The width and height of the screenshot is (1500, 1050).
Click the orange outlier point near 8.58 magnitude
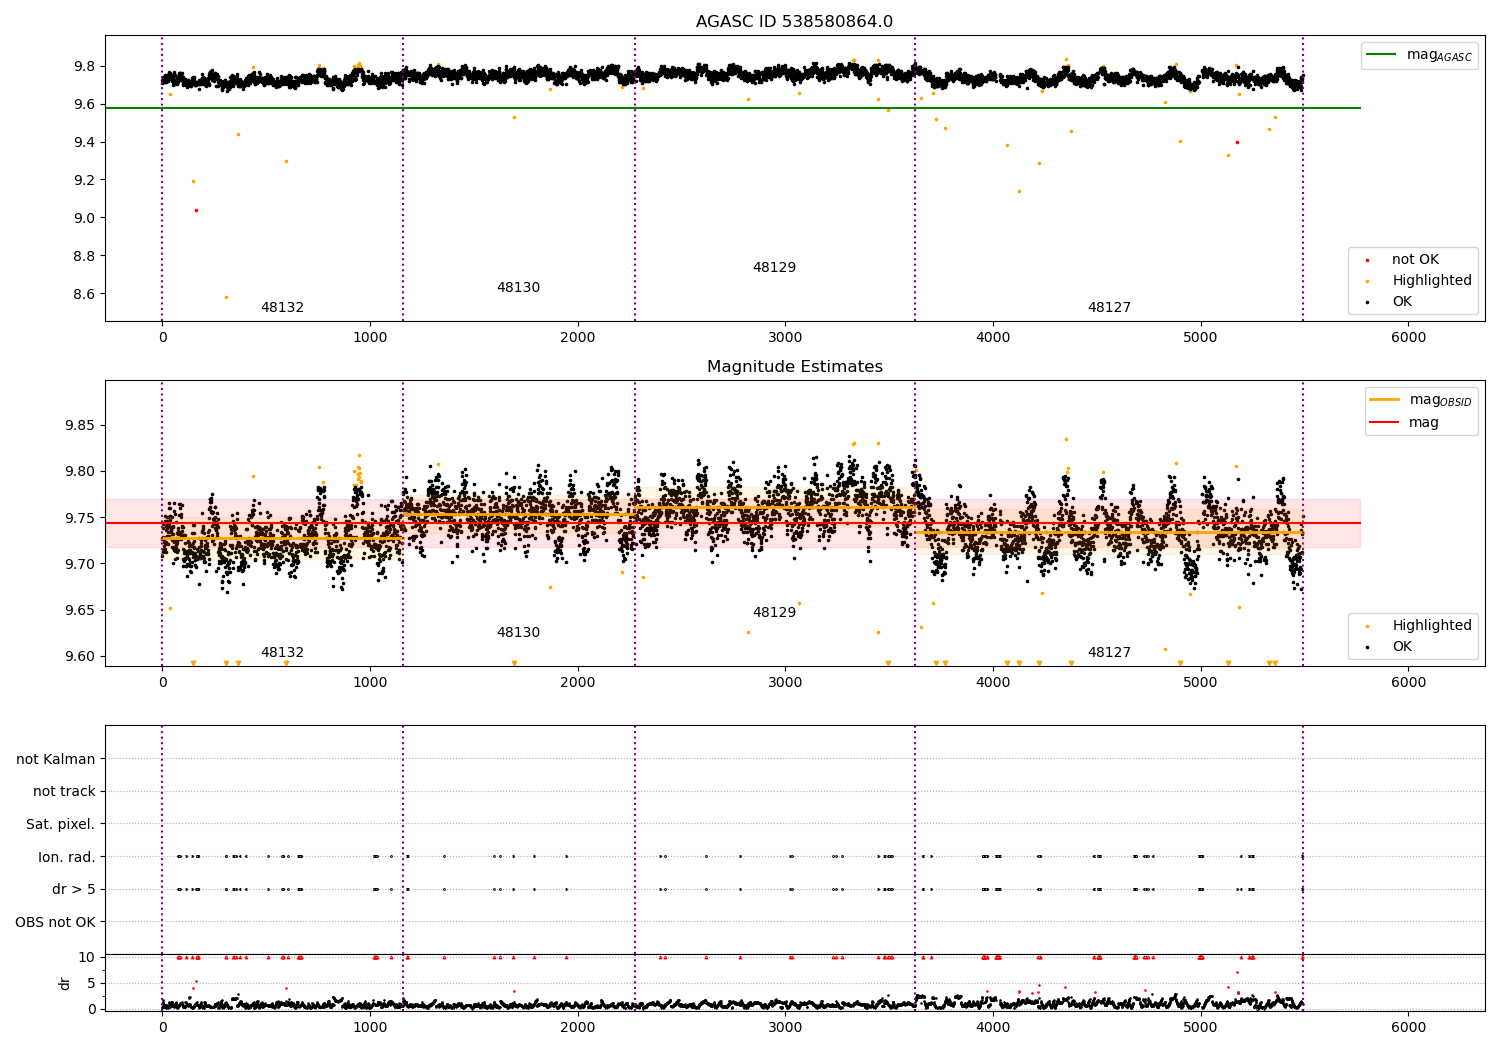click(226, 297)
